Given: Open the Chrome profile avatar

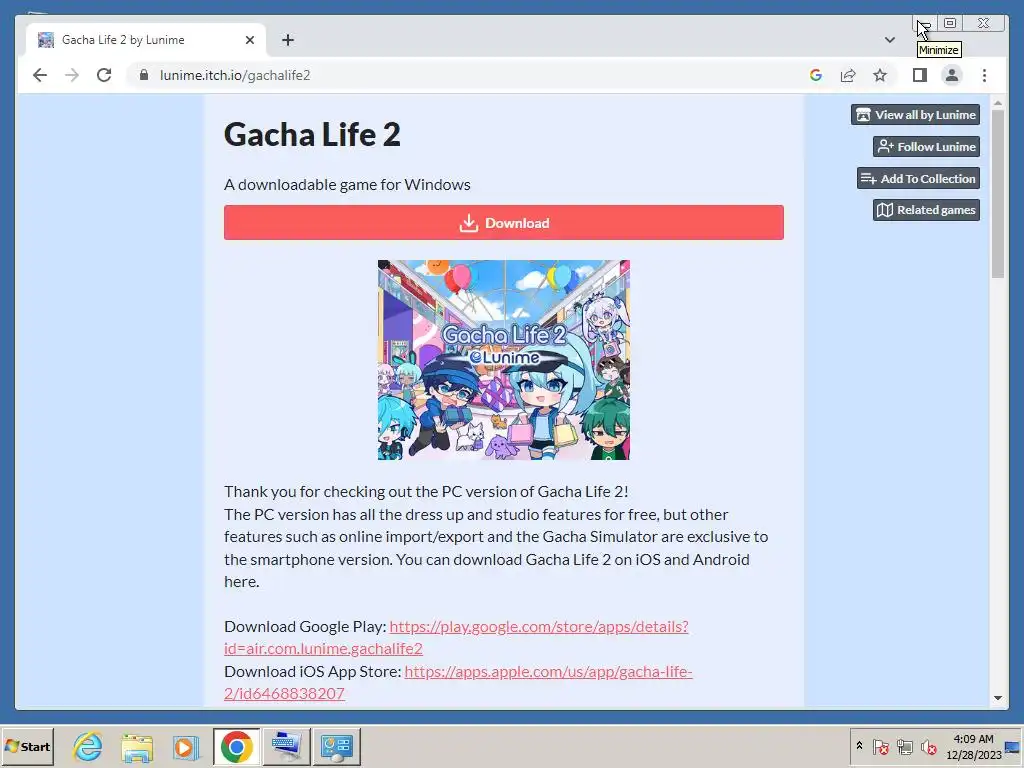Looking at the screenshot, I should (x=952, y=75).
